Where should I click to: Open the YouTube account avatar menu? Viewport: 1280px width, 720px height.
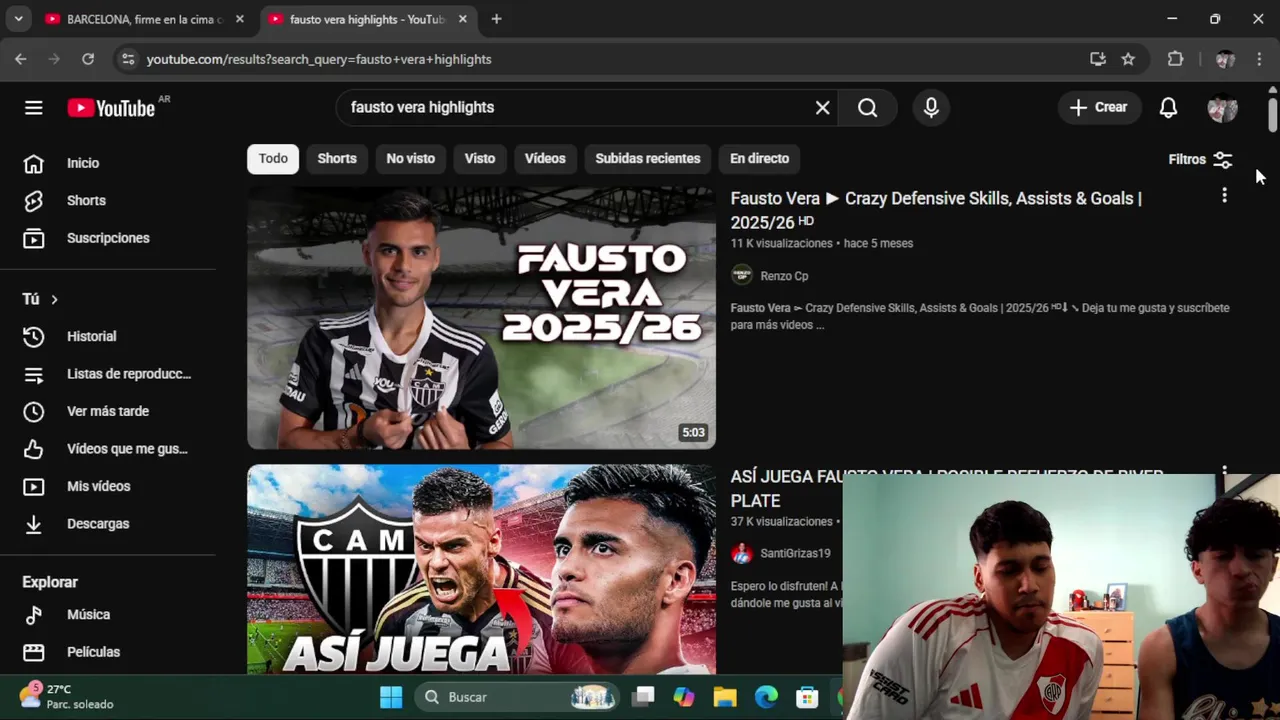pos(1222,108)
